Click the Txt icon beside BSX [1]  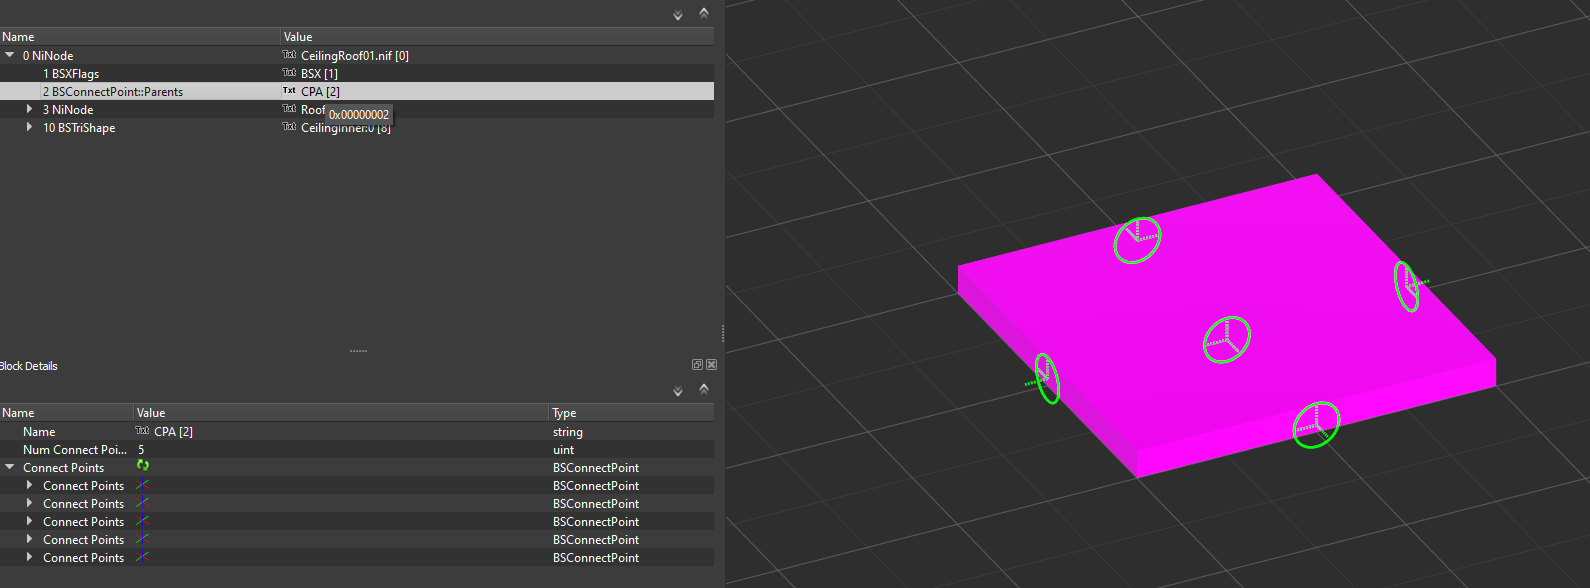pos(289,73)
